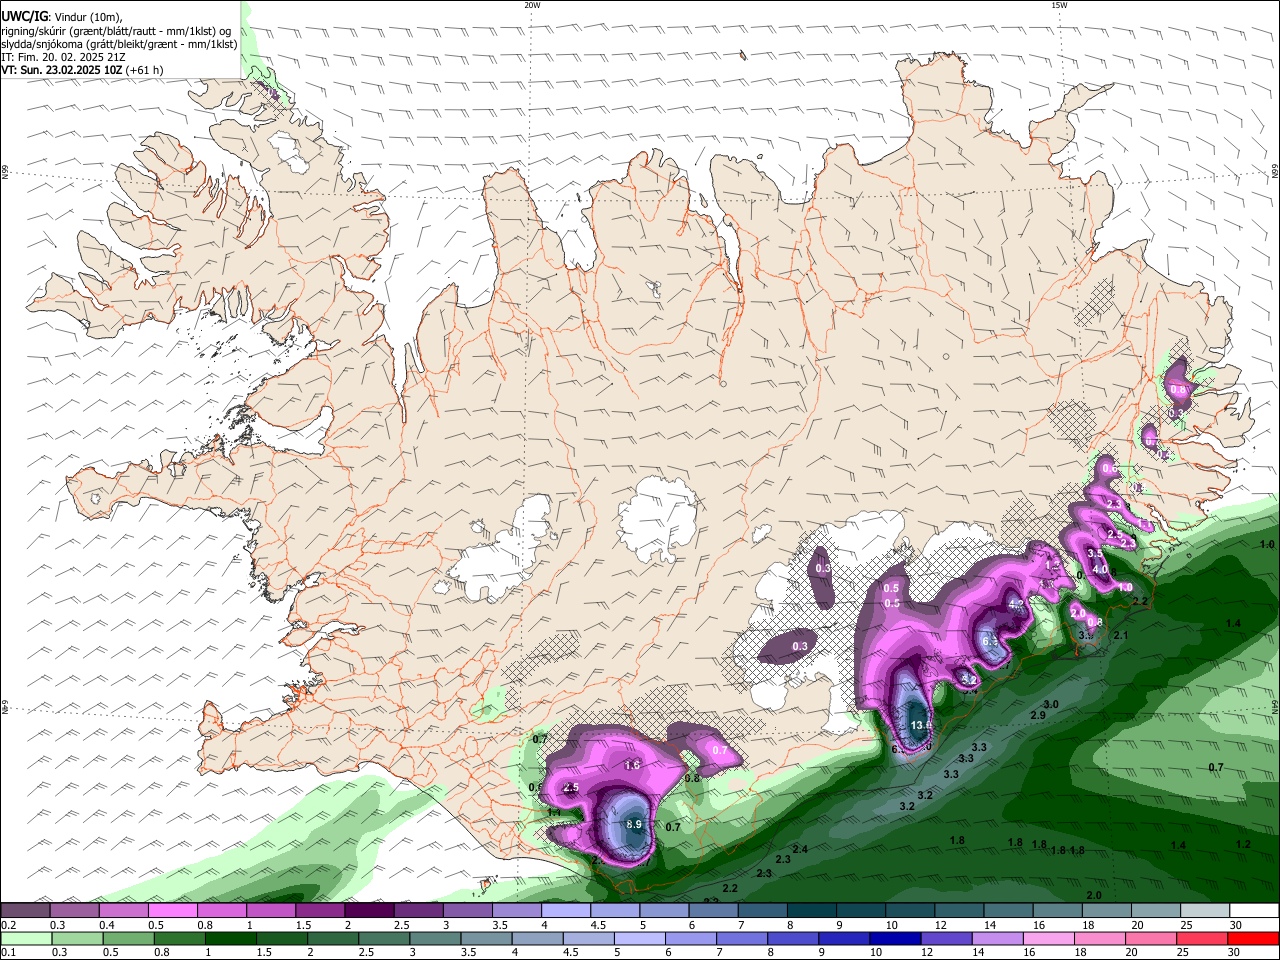The width and height of the screenshot is (1280, 960).
Task: Select the light purple legend swatch labeled 14
Action: 998,938
